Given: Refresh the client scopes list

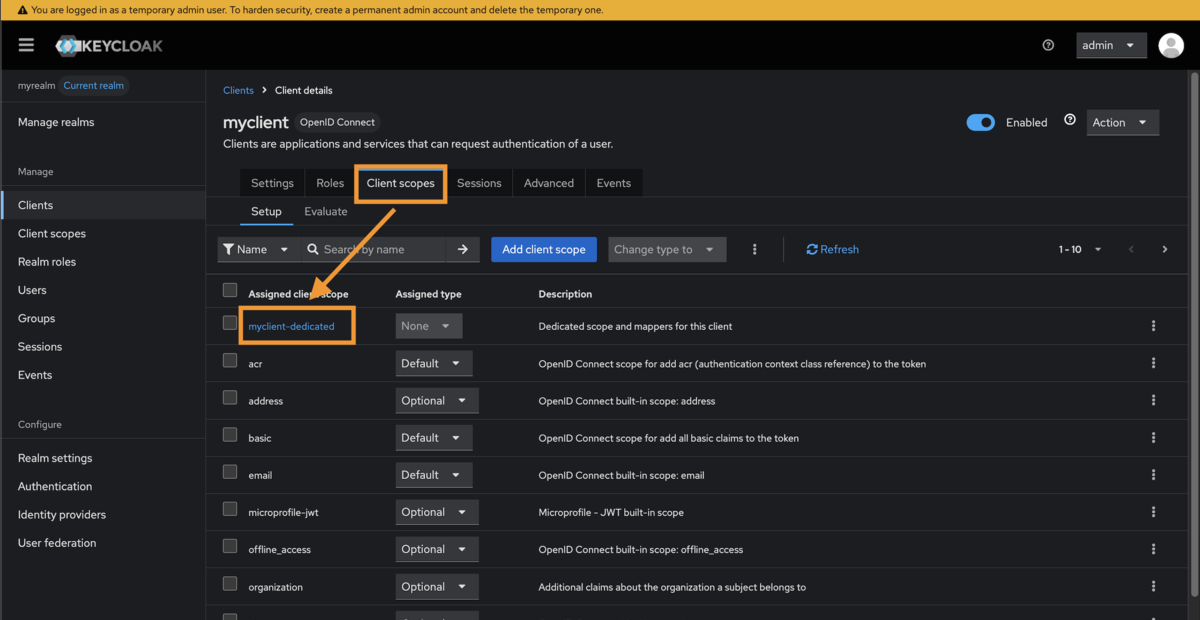Looking at the screenshot, I should (833, 249).
